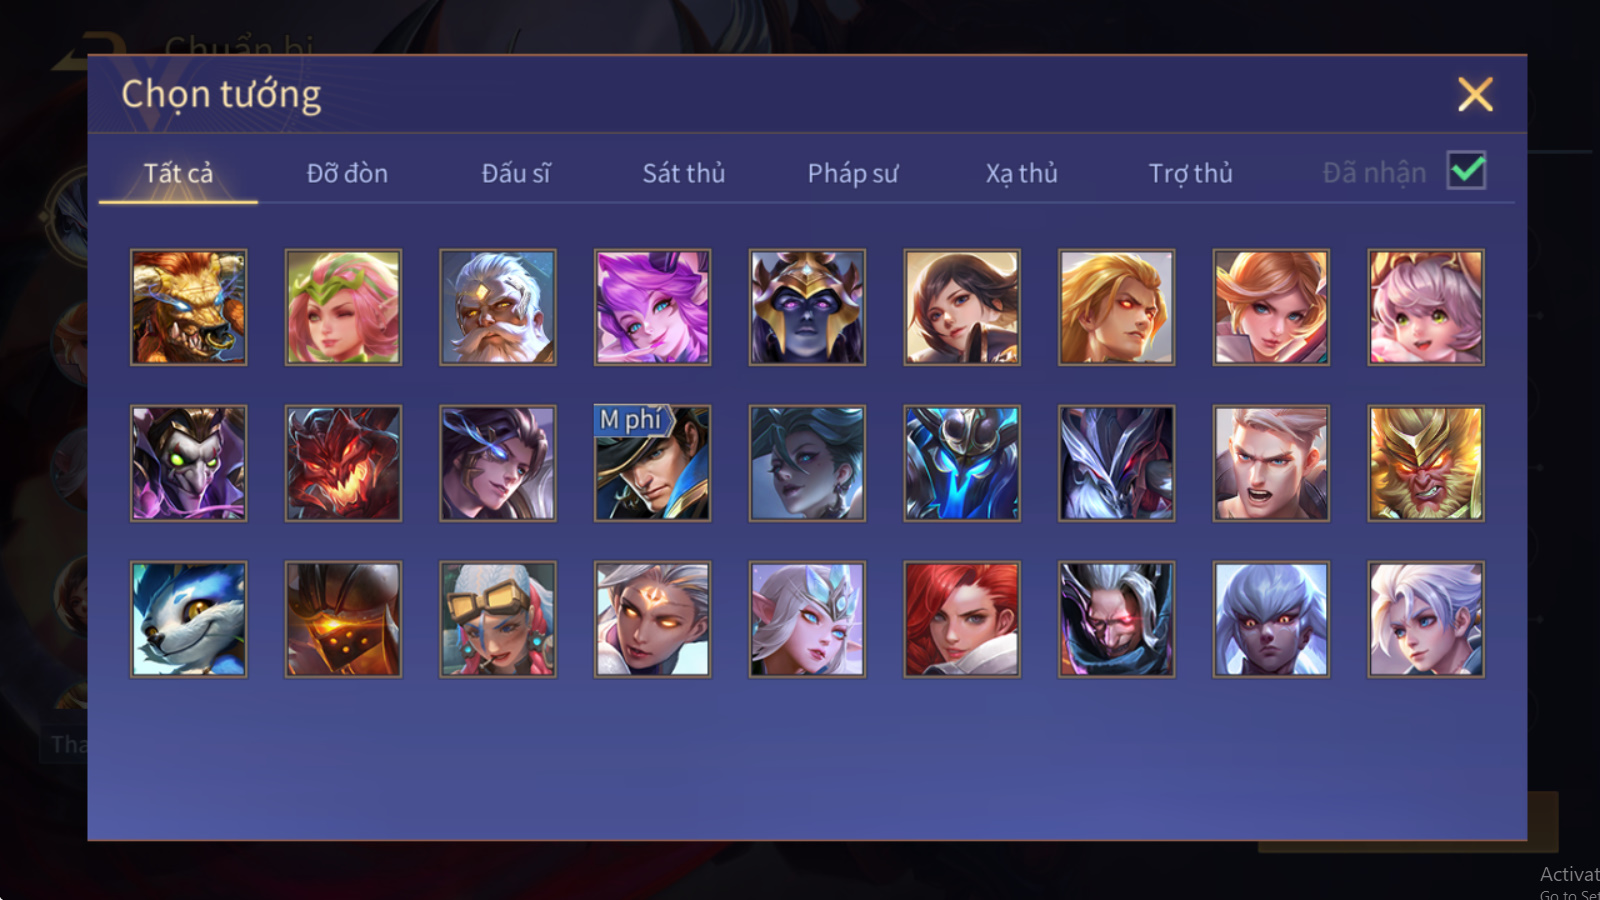Select the dark helmeted purple-eyed hero
This screenshot has height=900, width=1600.
[807, 307]
